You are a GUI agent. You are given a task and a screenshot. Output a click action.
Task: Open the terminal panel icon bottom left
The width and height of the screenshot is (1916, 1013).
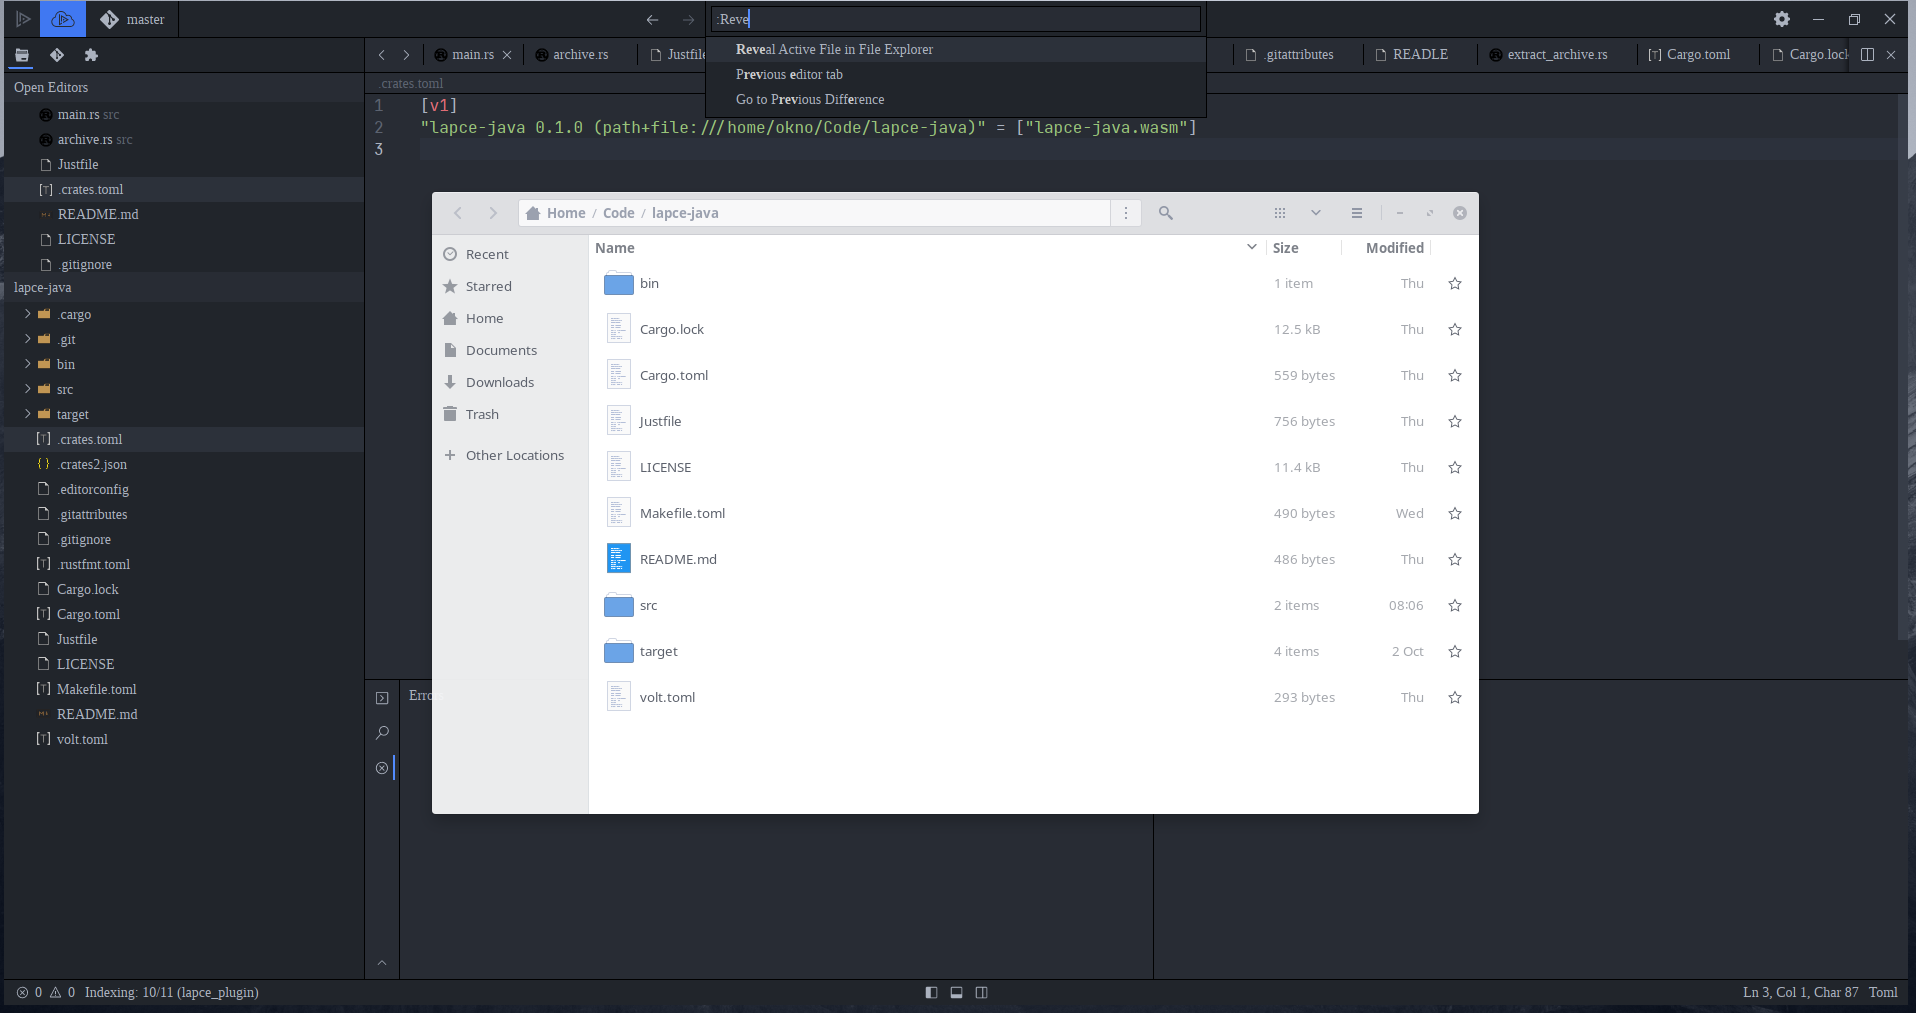point(383,697)
